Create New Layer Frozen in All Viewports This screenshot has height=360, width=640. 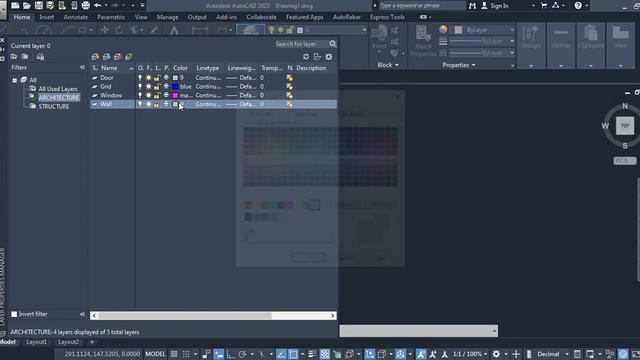pos(107,57)
